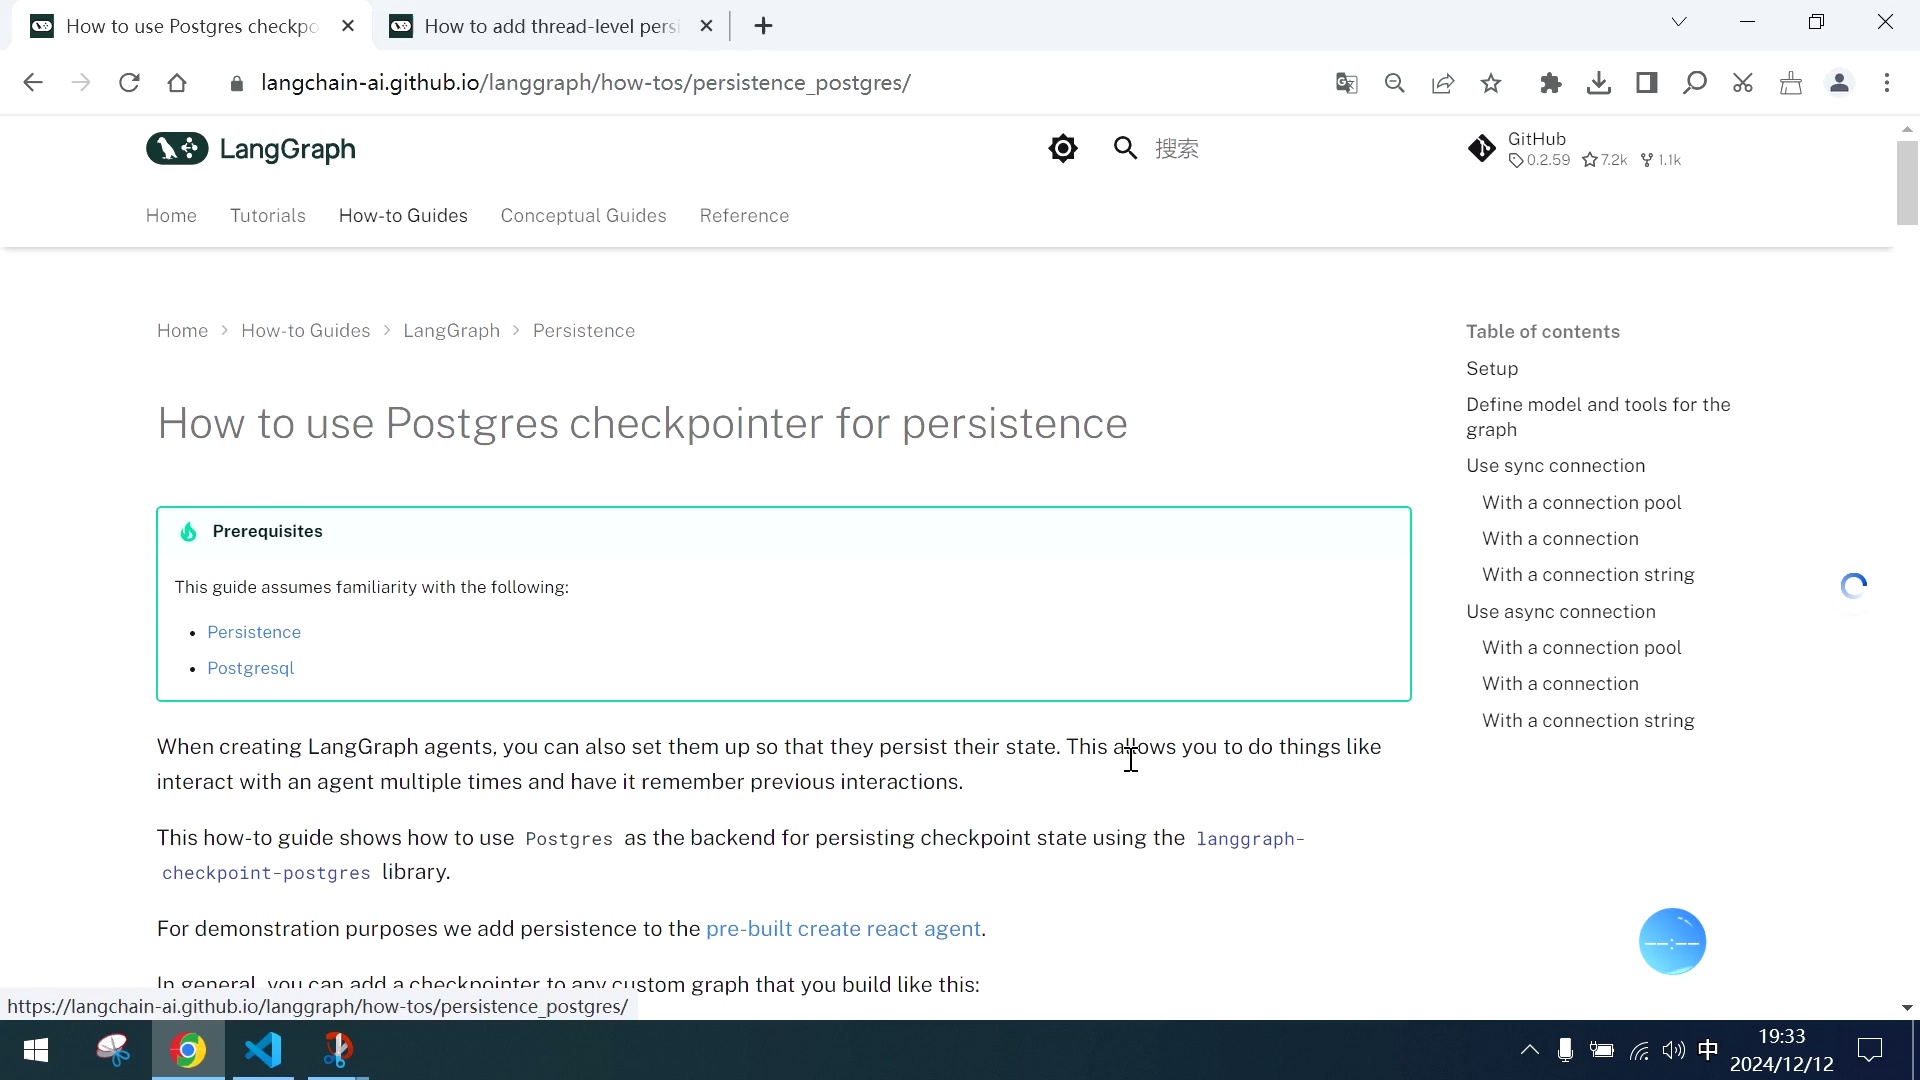Click the scissors screenshot extension icon
The image size is (1920, 1080).
[1743, 83]
